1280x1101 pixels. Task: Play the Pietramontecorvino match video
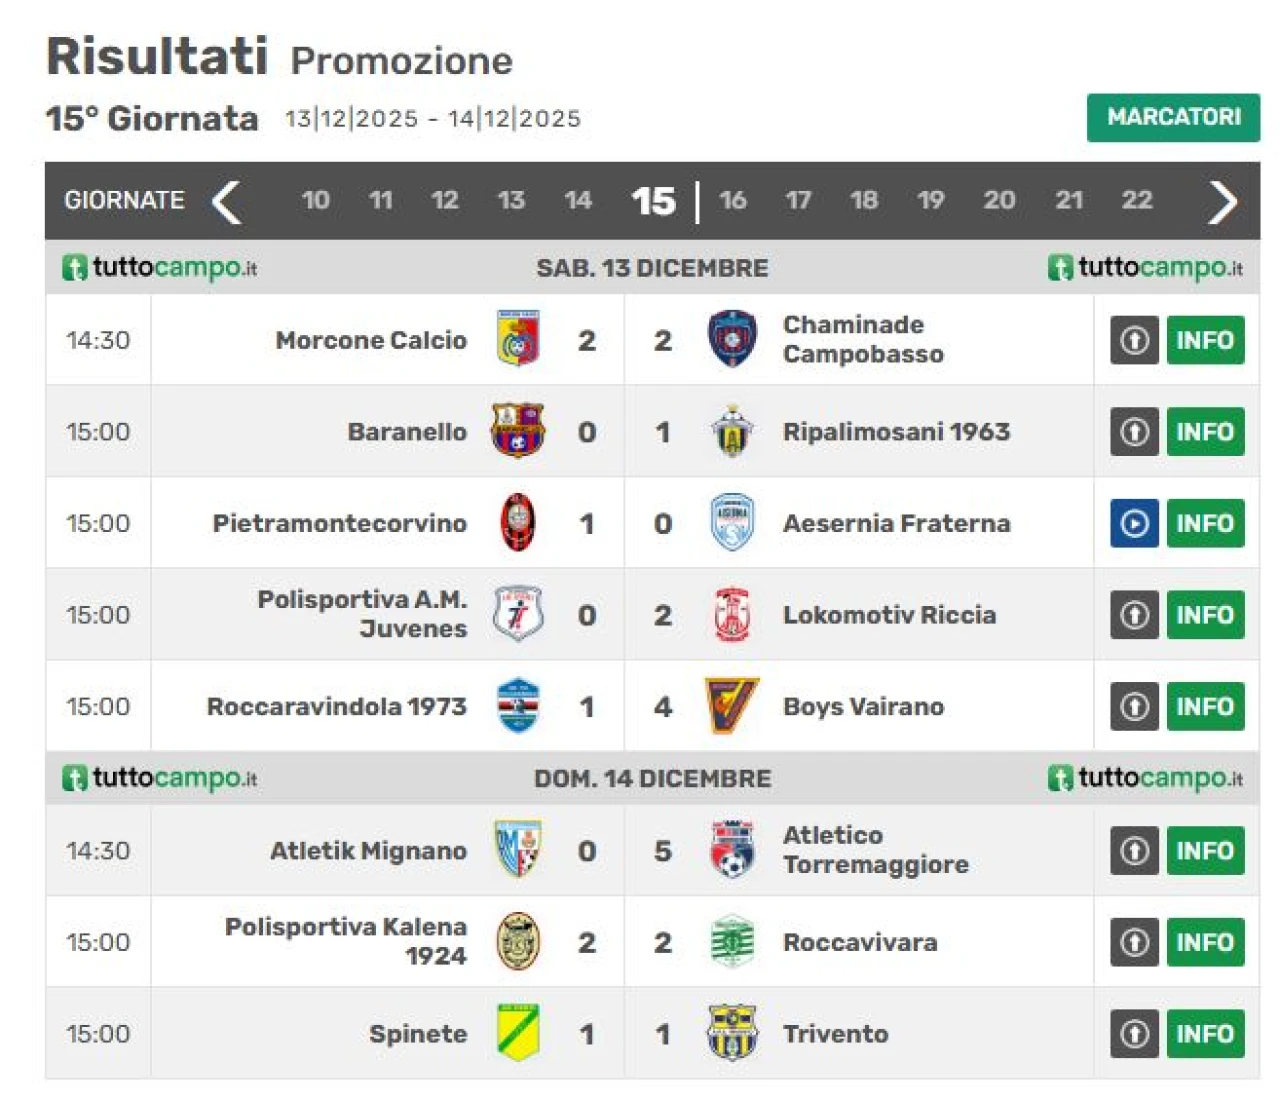point(1134,523)
